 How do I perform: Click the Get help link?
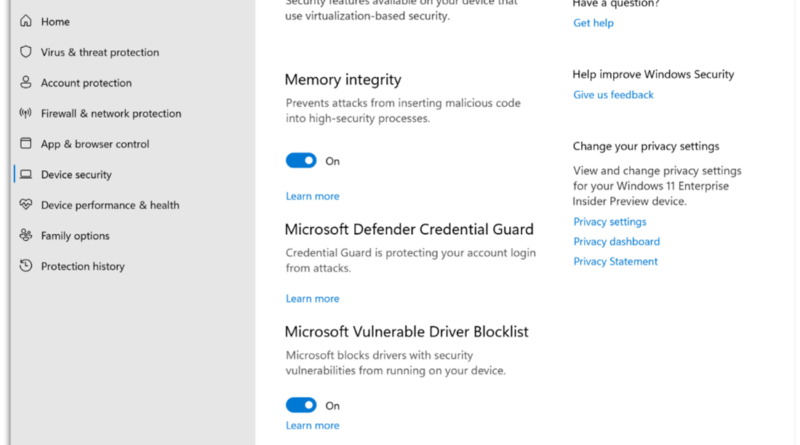(x=593, y=23)
